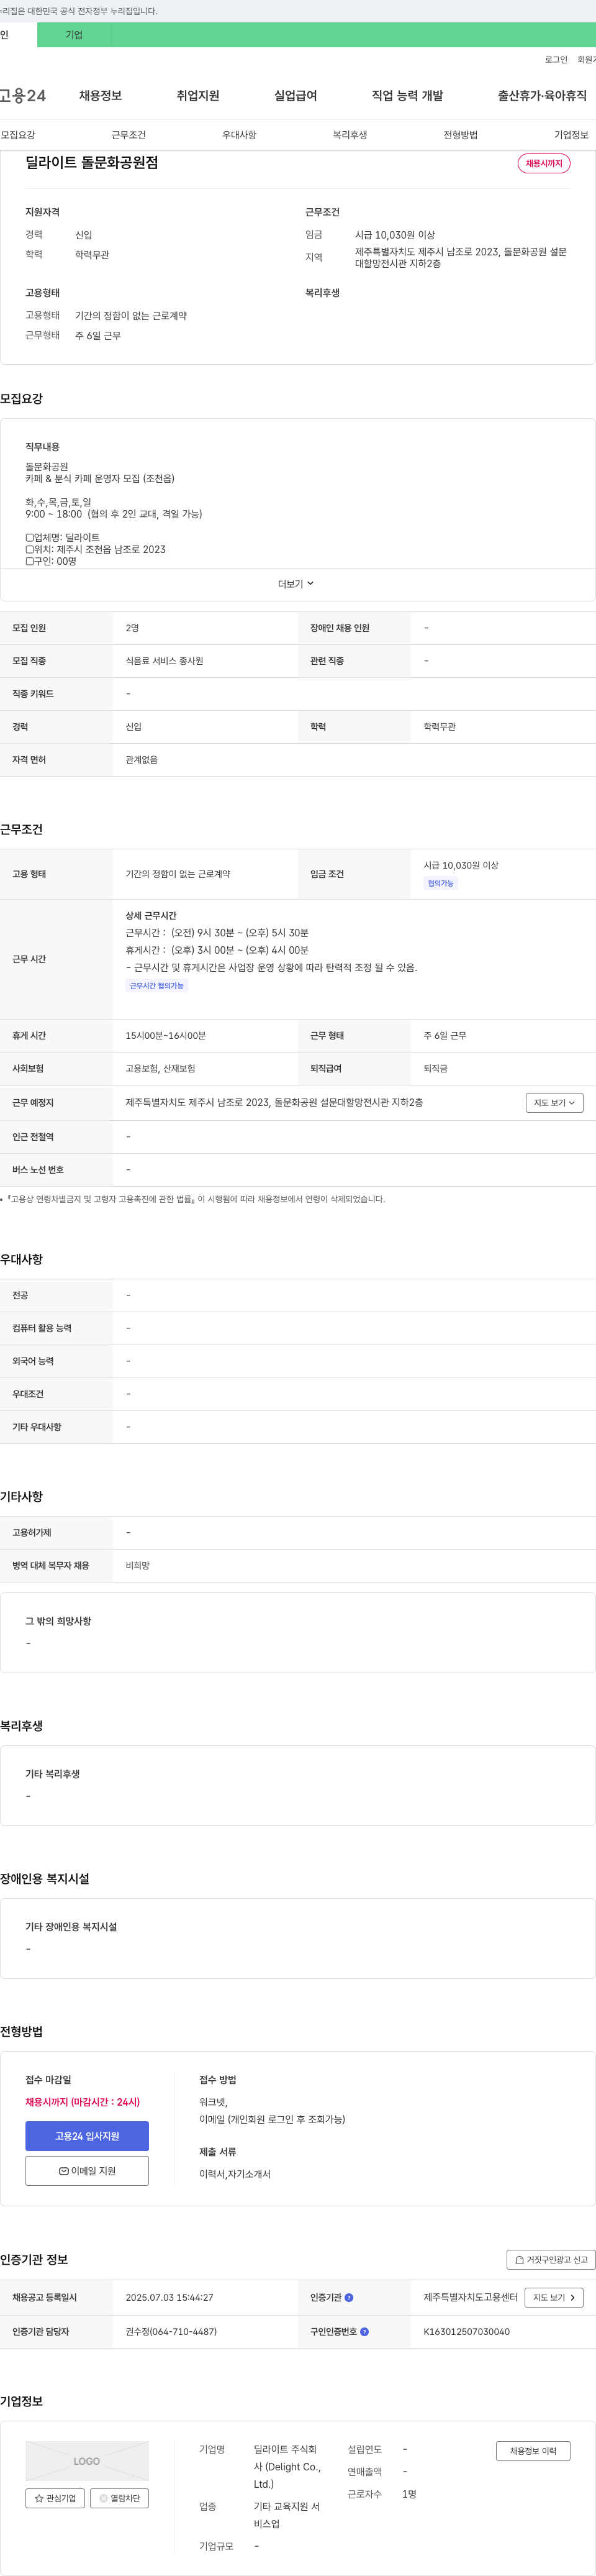Click the 인증기관 help info icon
Screen dimensions: 596x2576
[349, 2297]
